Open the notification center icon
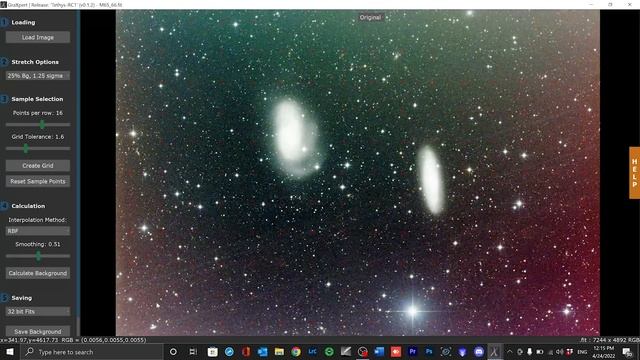 tap(628, 352)
